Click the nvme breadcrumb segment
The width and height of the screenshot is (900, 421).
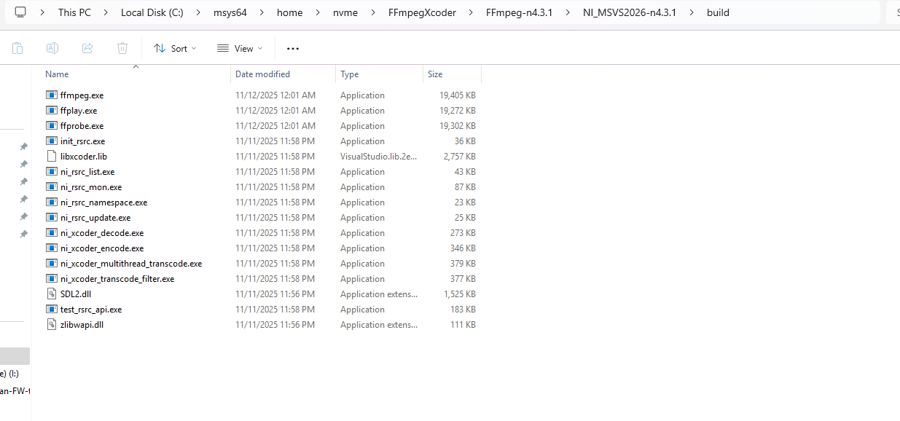pos(345,12)
